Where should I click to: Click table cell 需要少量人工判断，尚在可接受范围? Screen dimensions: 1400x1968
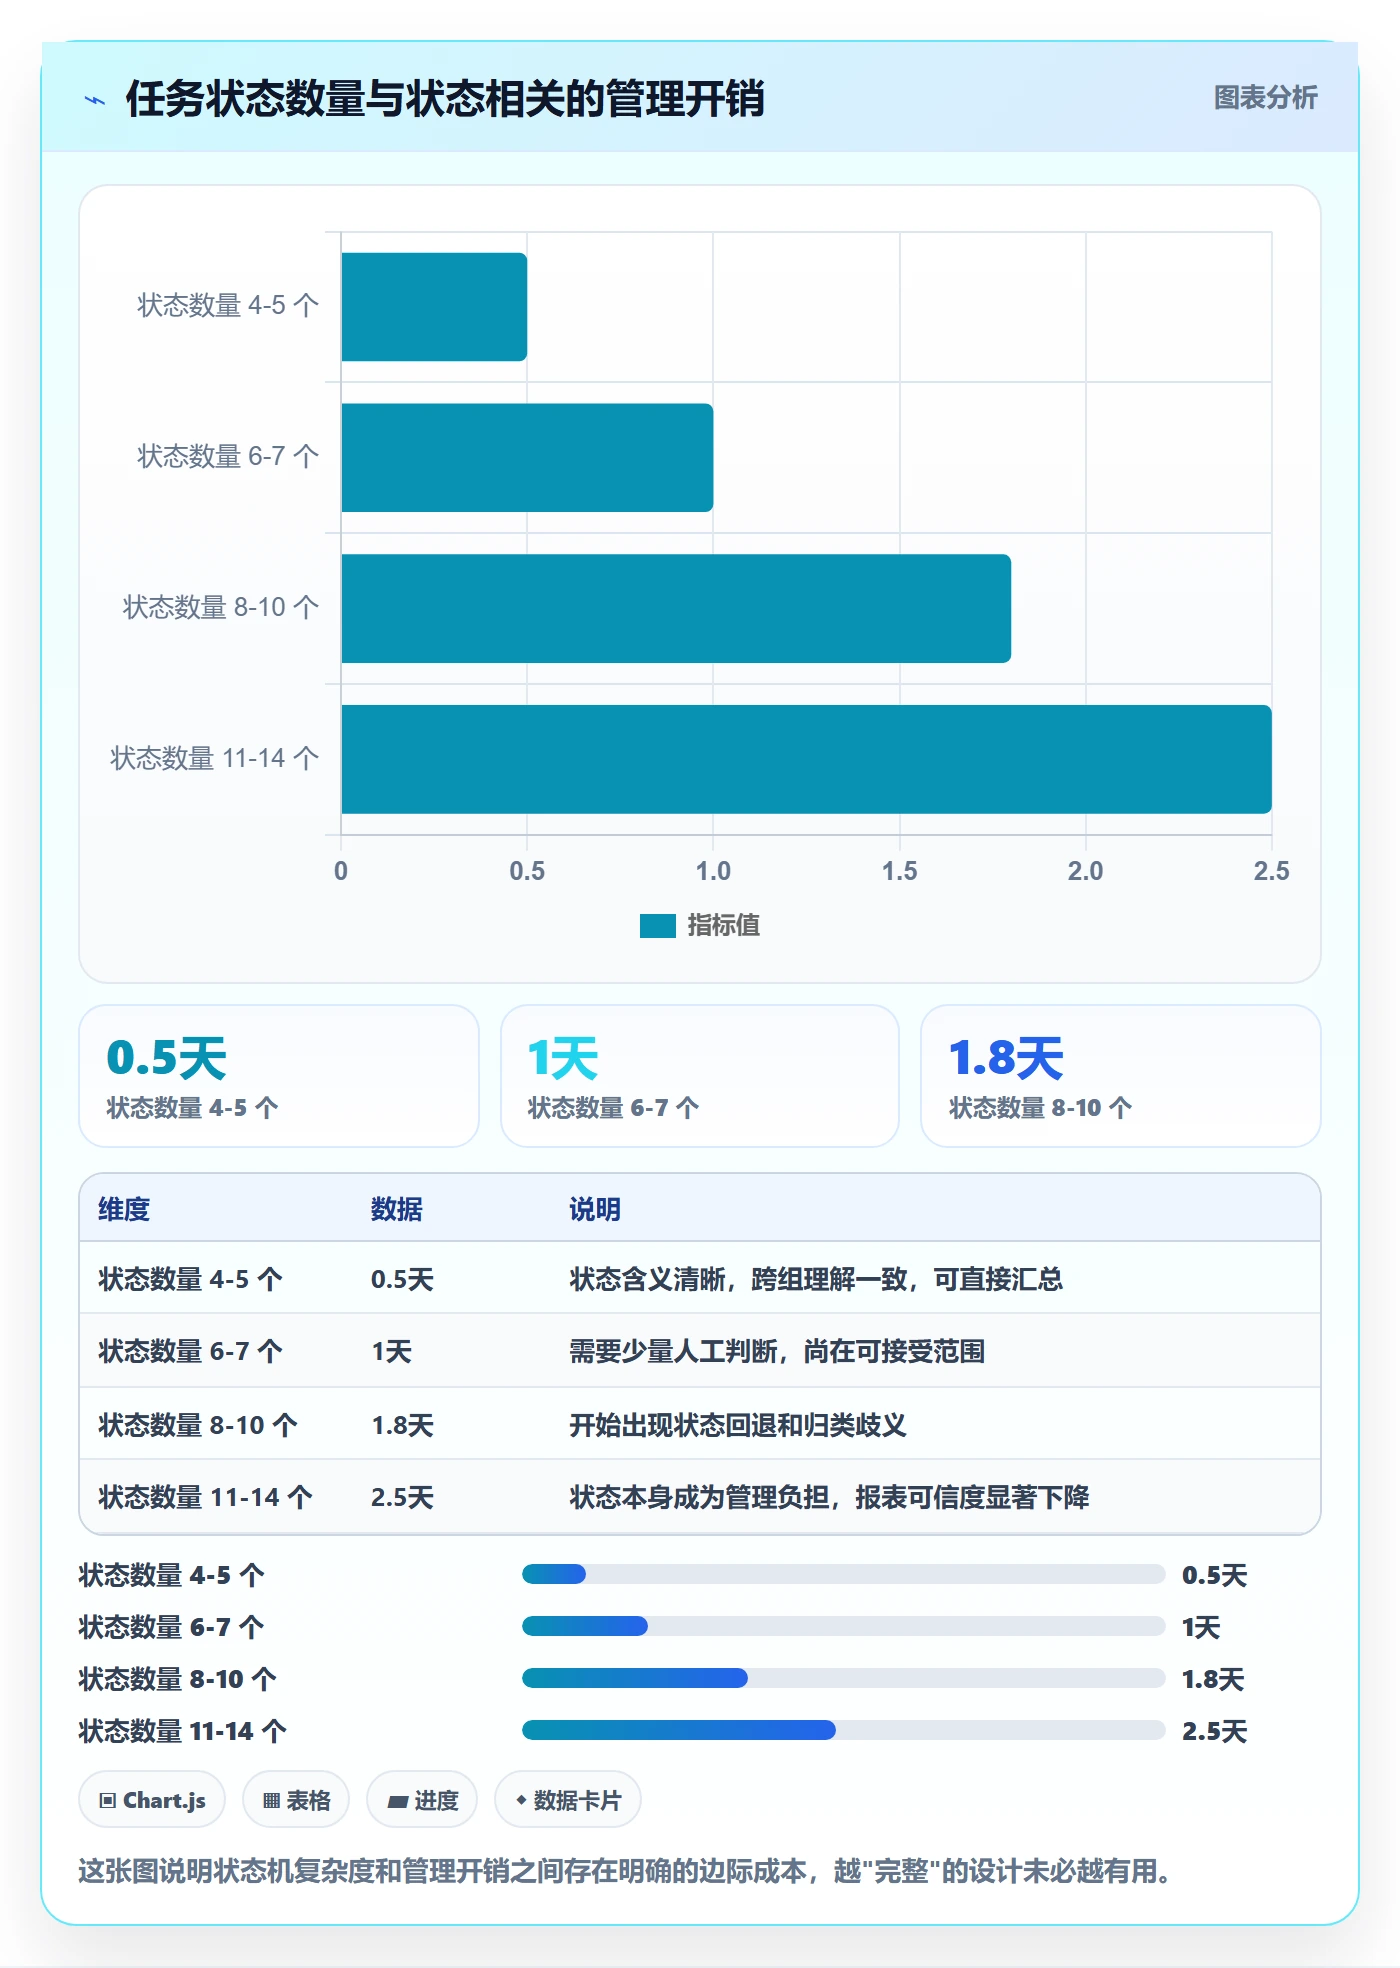[777, 1351]
